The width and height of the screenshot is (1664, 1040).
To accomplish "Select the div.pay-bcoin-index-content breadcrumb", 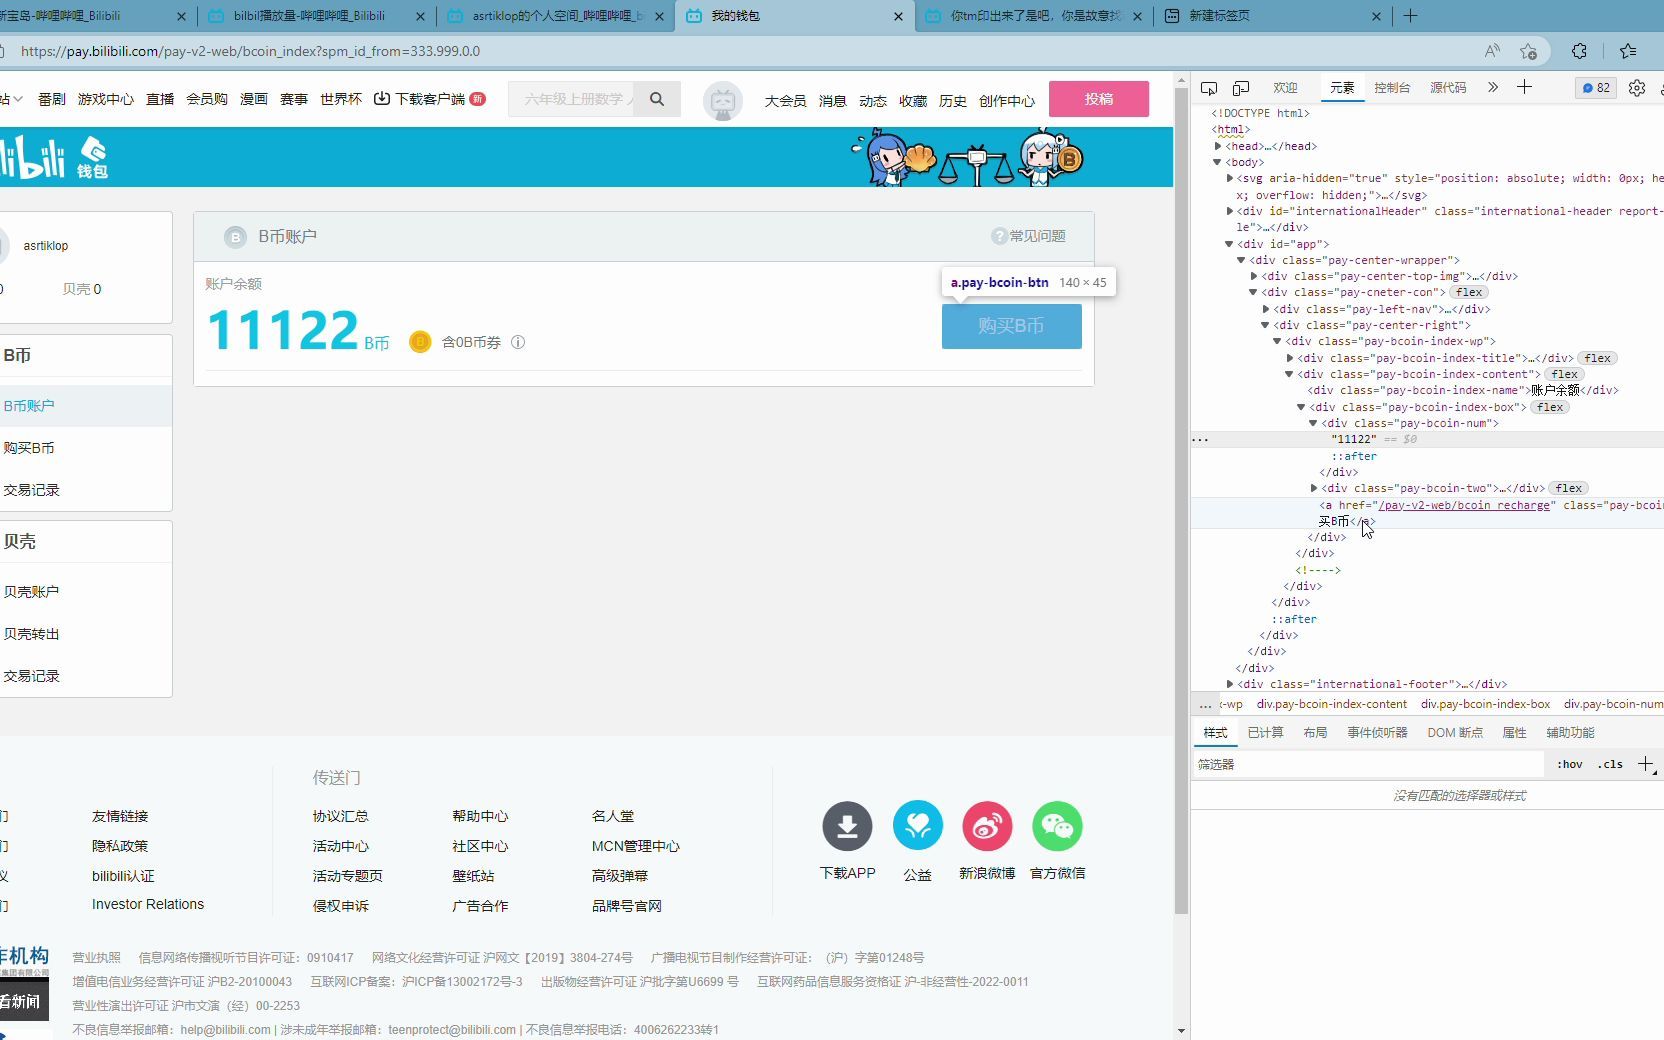I will tap(1331, 704).
